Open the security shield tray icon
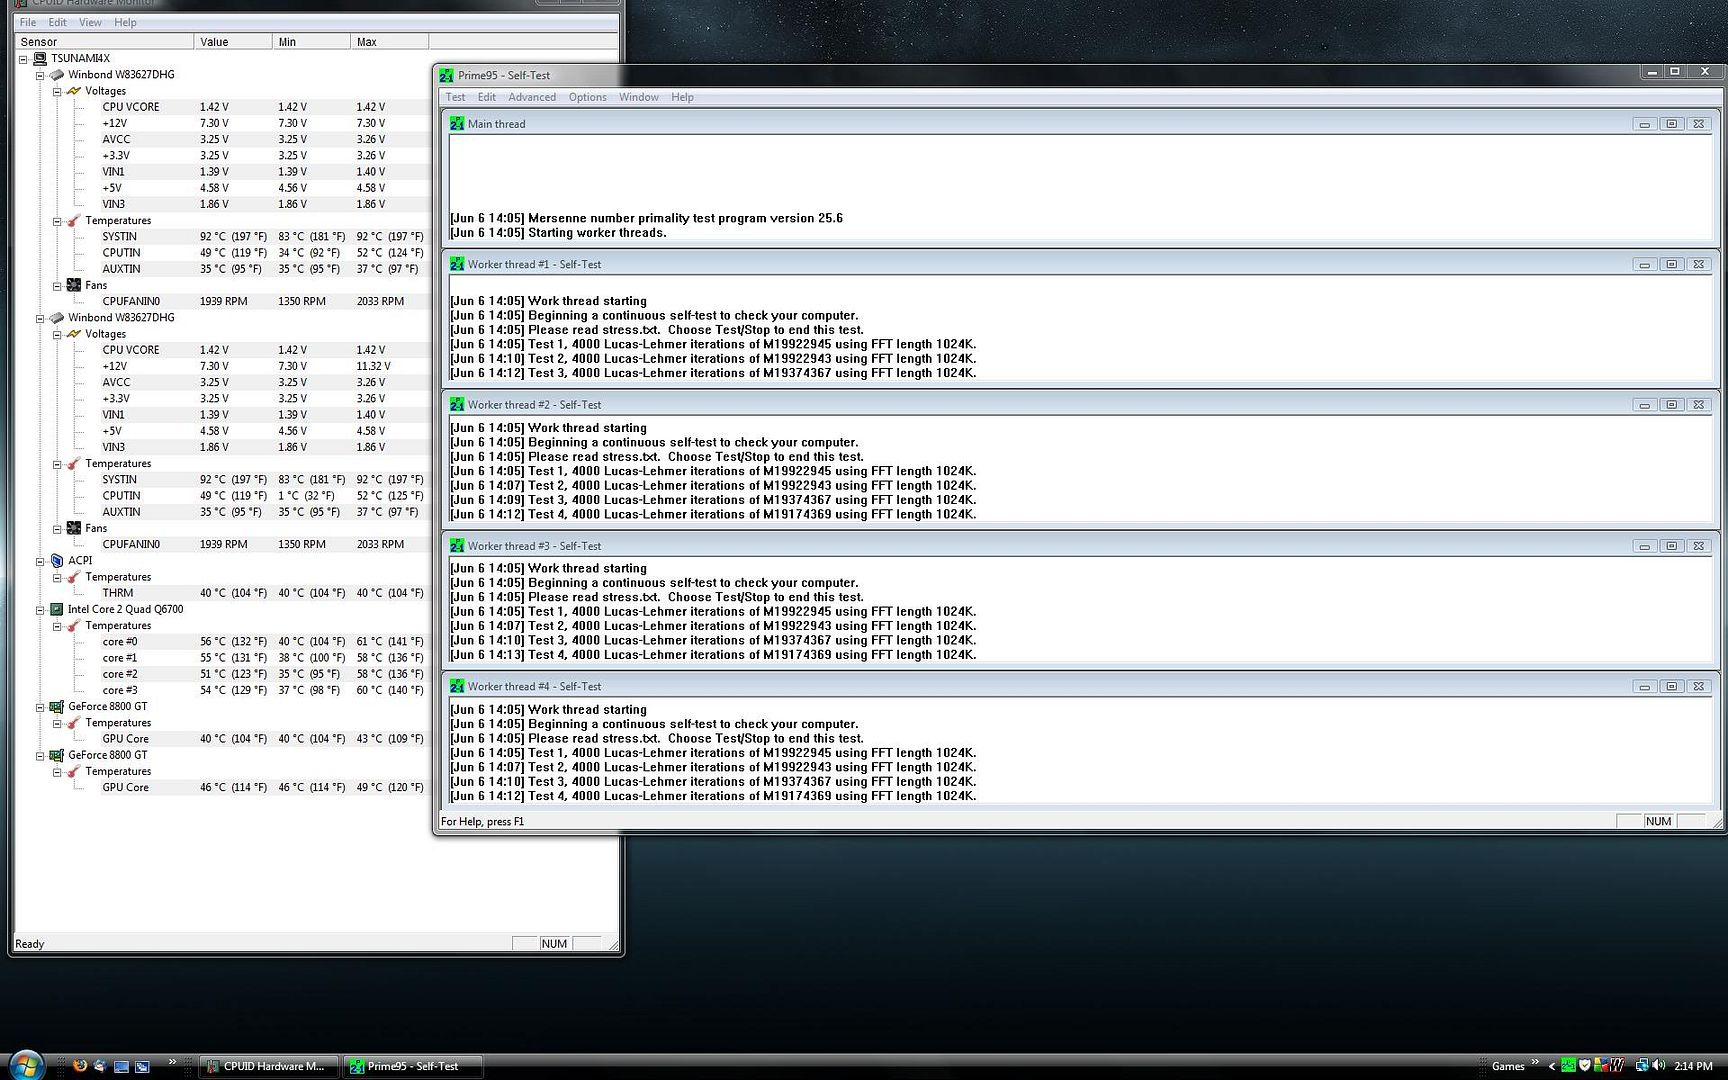The image size is (1728, 1080). (x=1584, y=1066)
